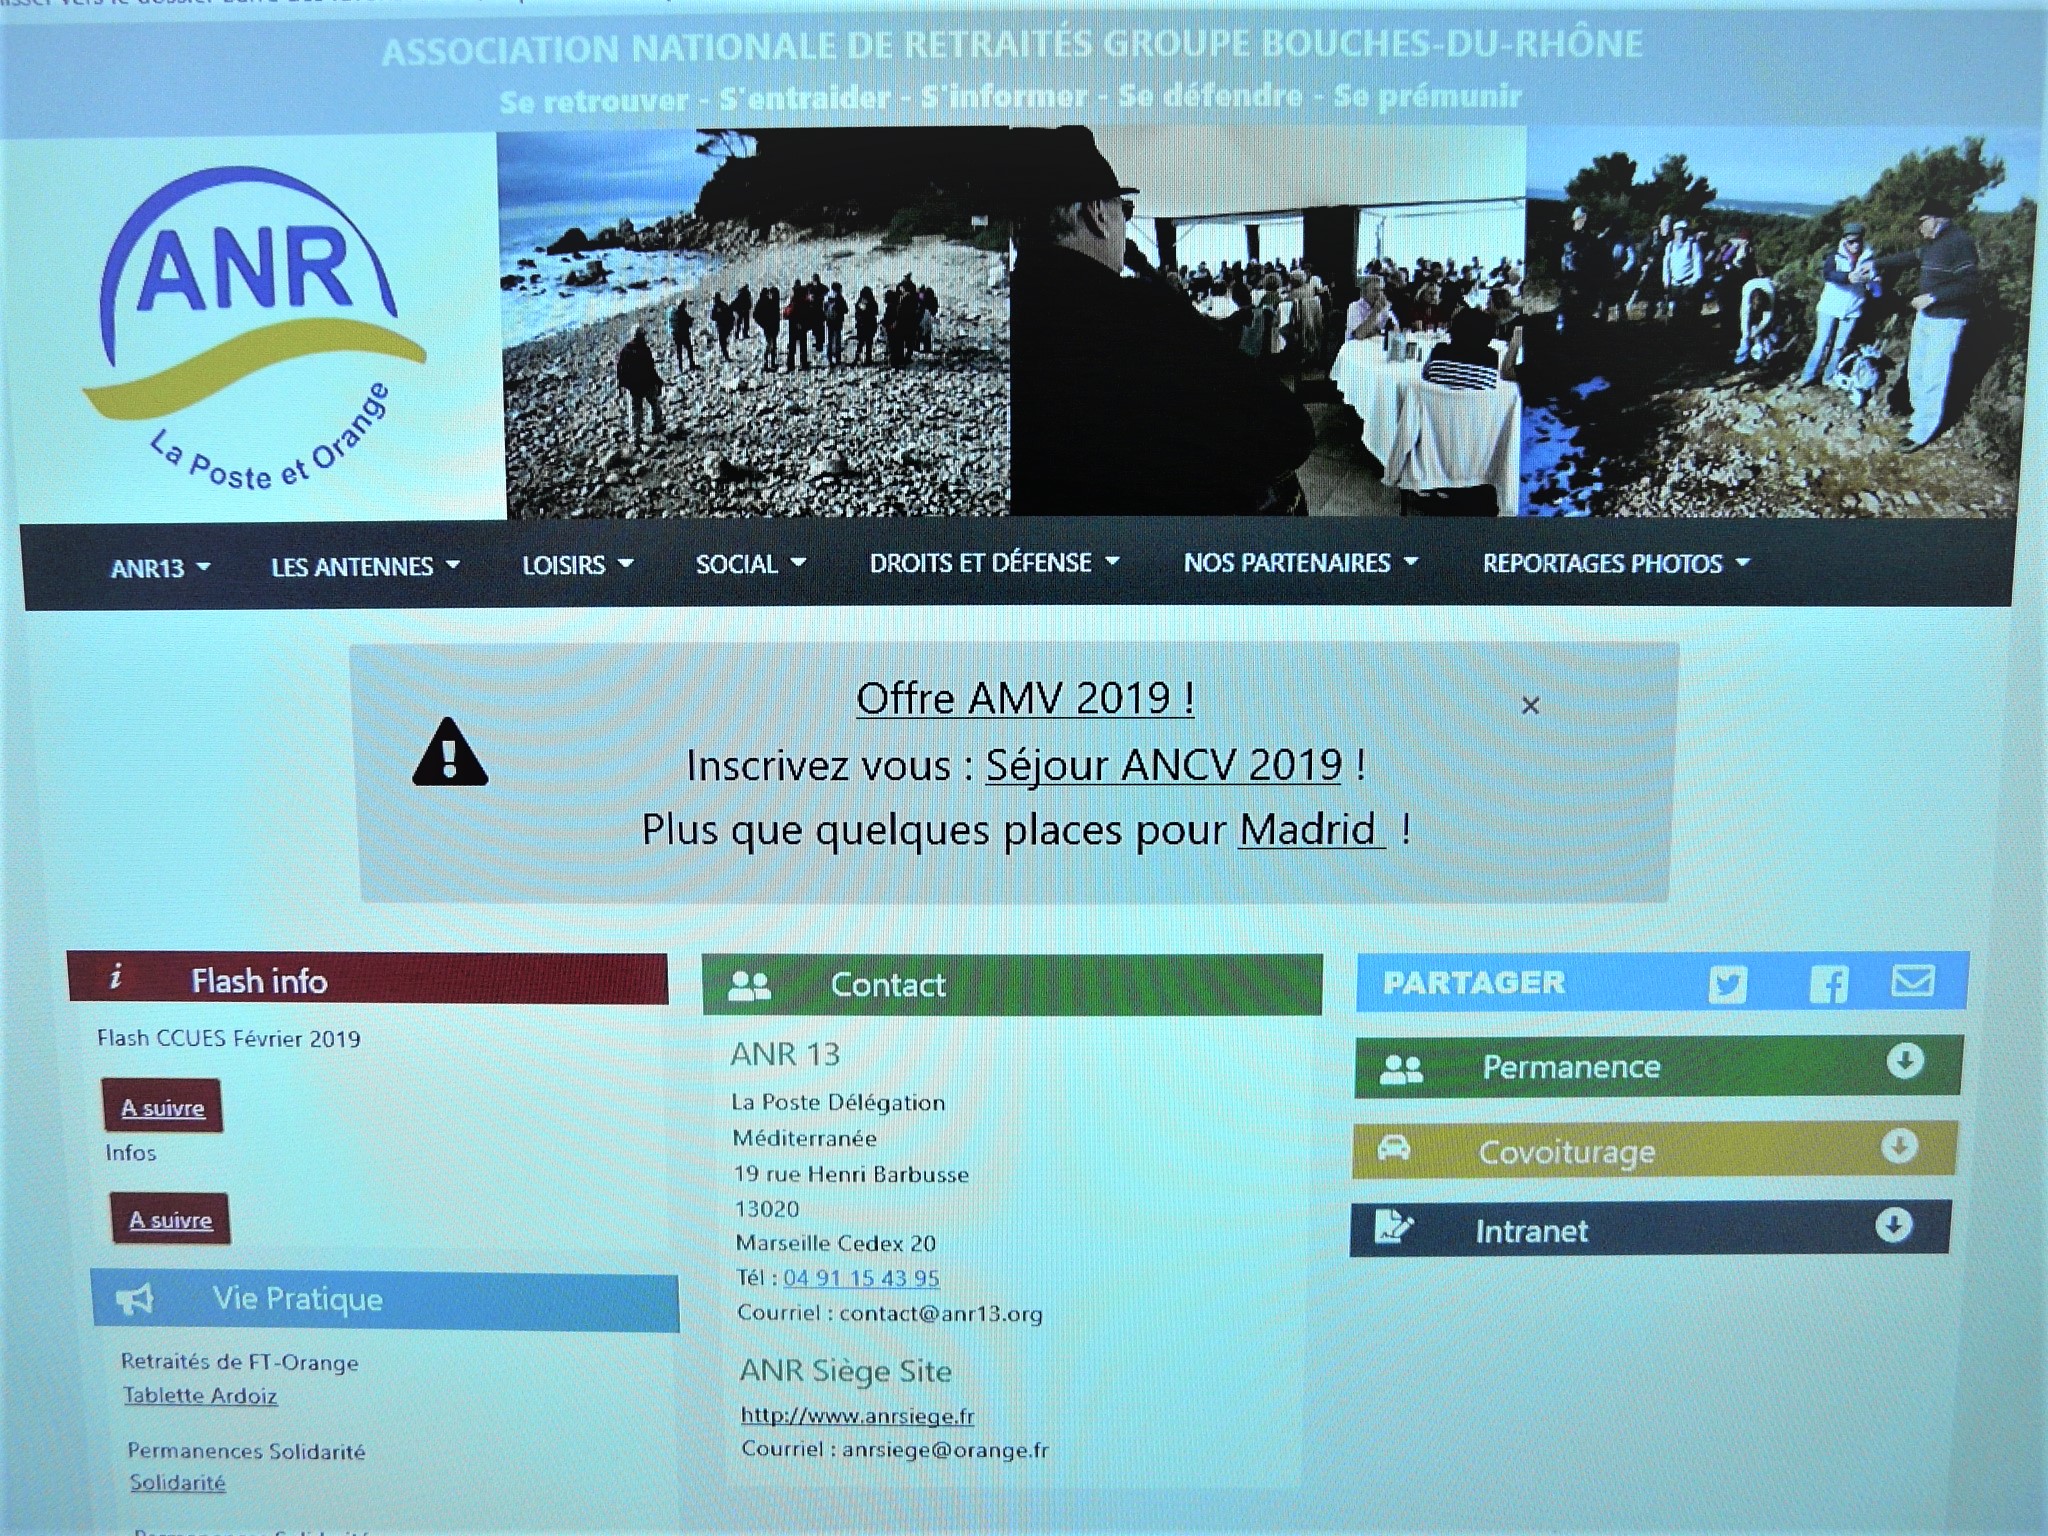This screenshot has height=1536, width=2048.
Task: Click the Covoiturage car icon
Action: point(1394,1148)
